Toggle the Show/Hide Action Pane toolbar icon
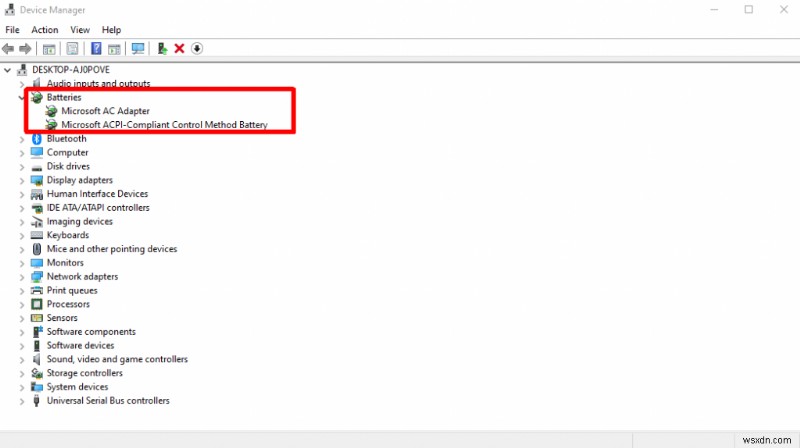800x448 pixels. pyautogui.click(x=114, y=49)
